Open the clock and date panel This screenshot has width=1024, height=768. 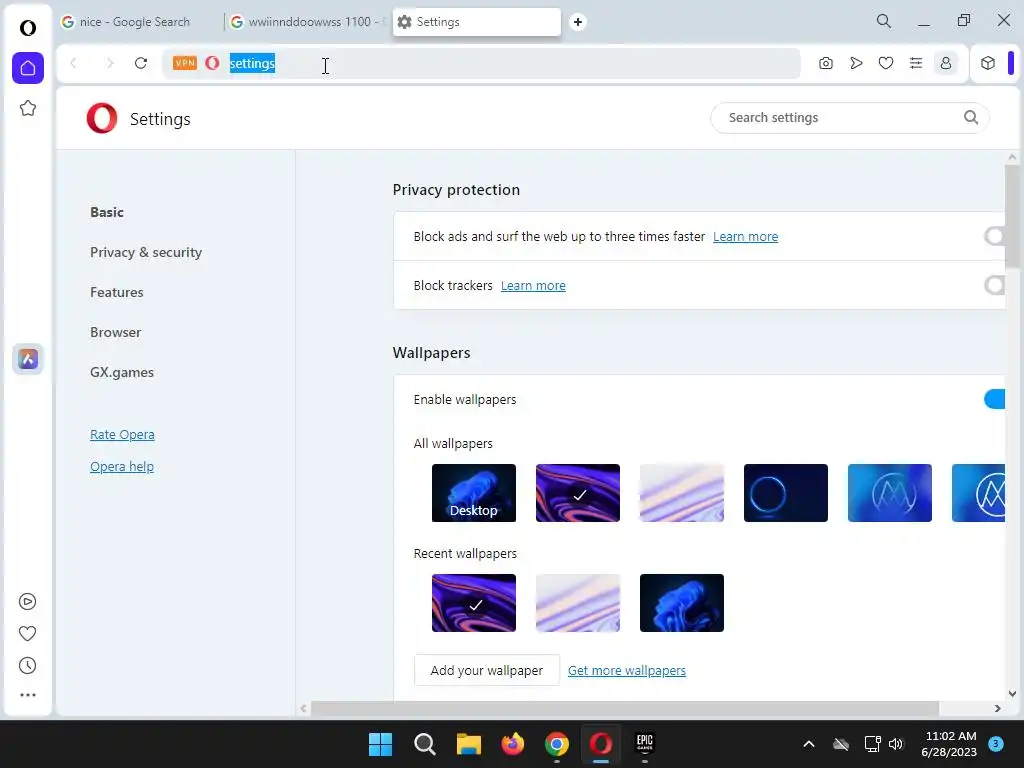(x=949, y=744)
